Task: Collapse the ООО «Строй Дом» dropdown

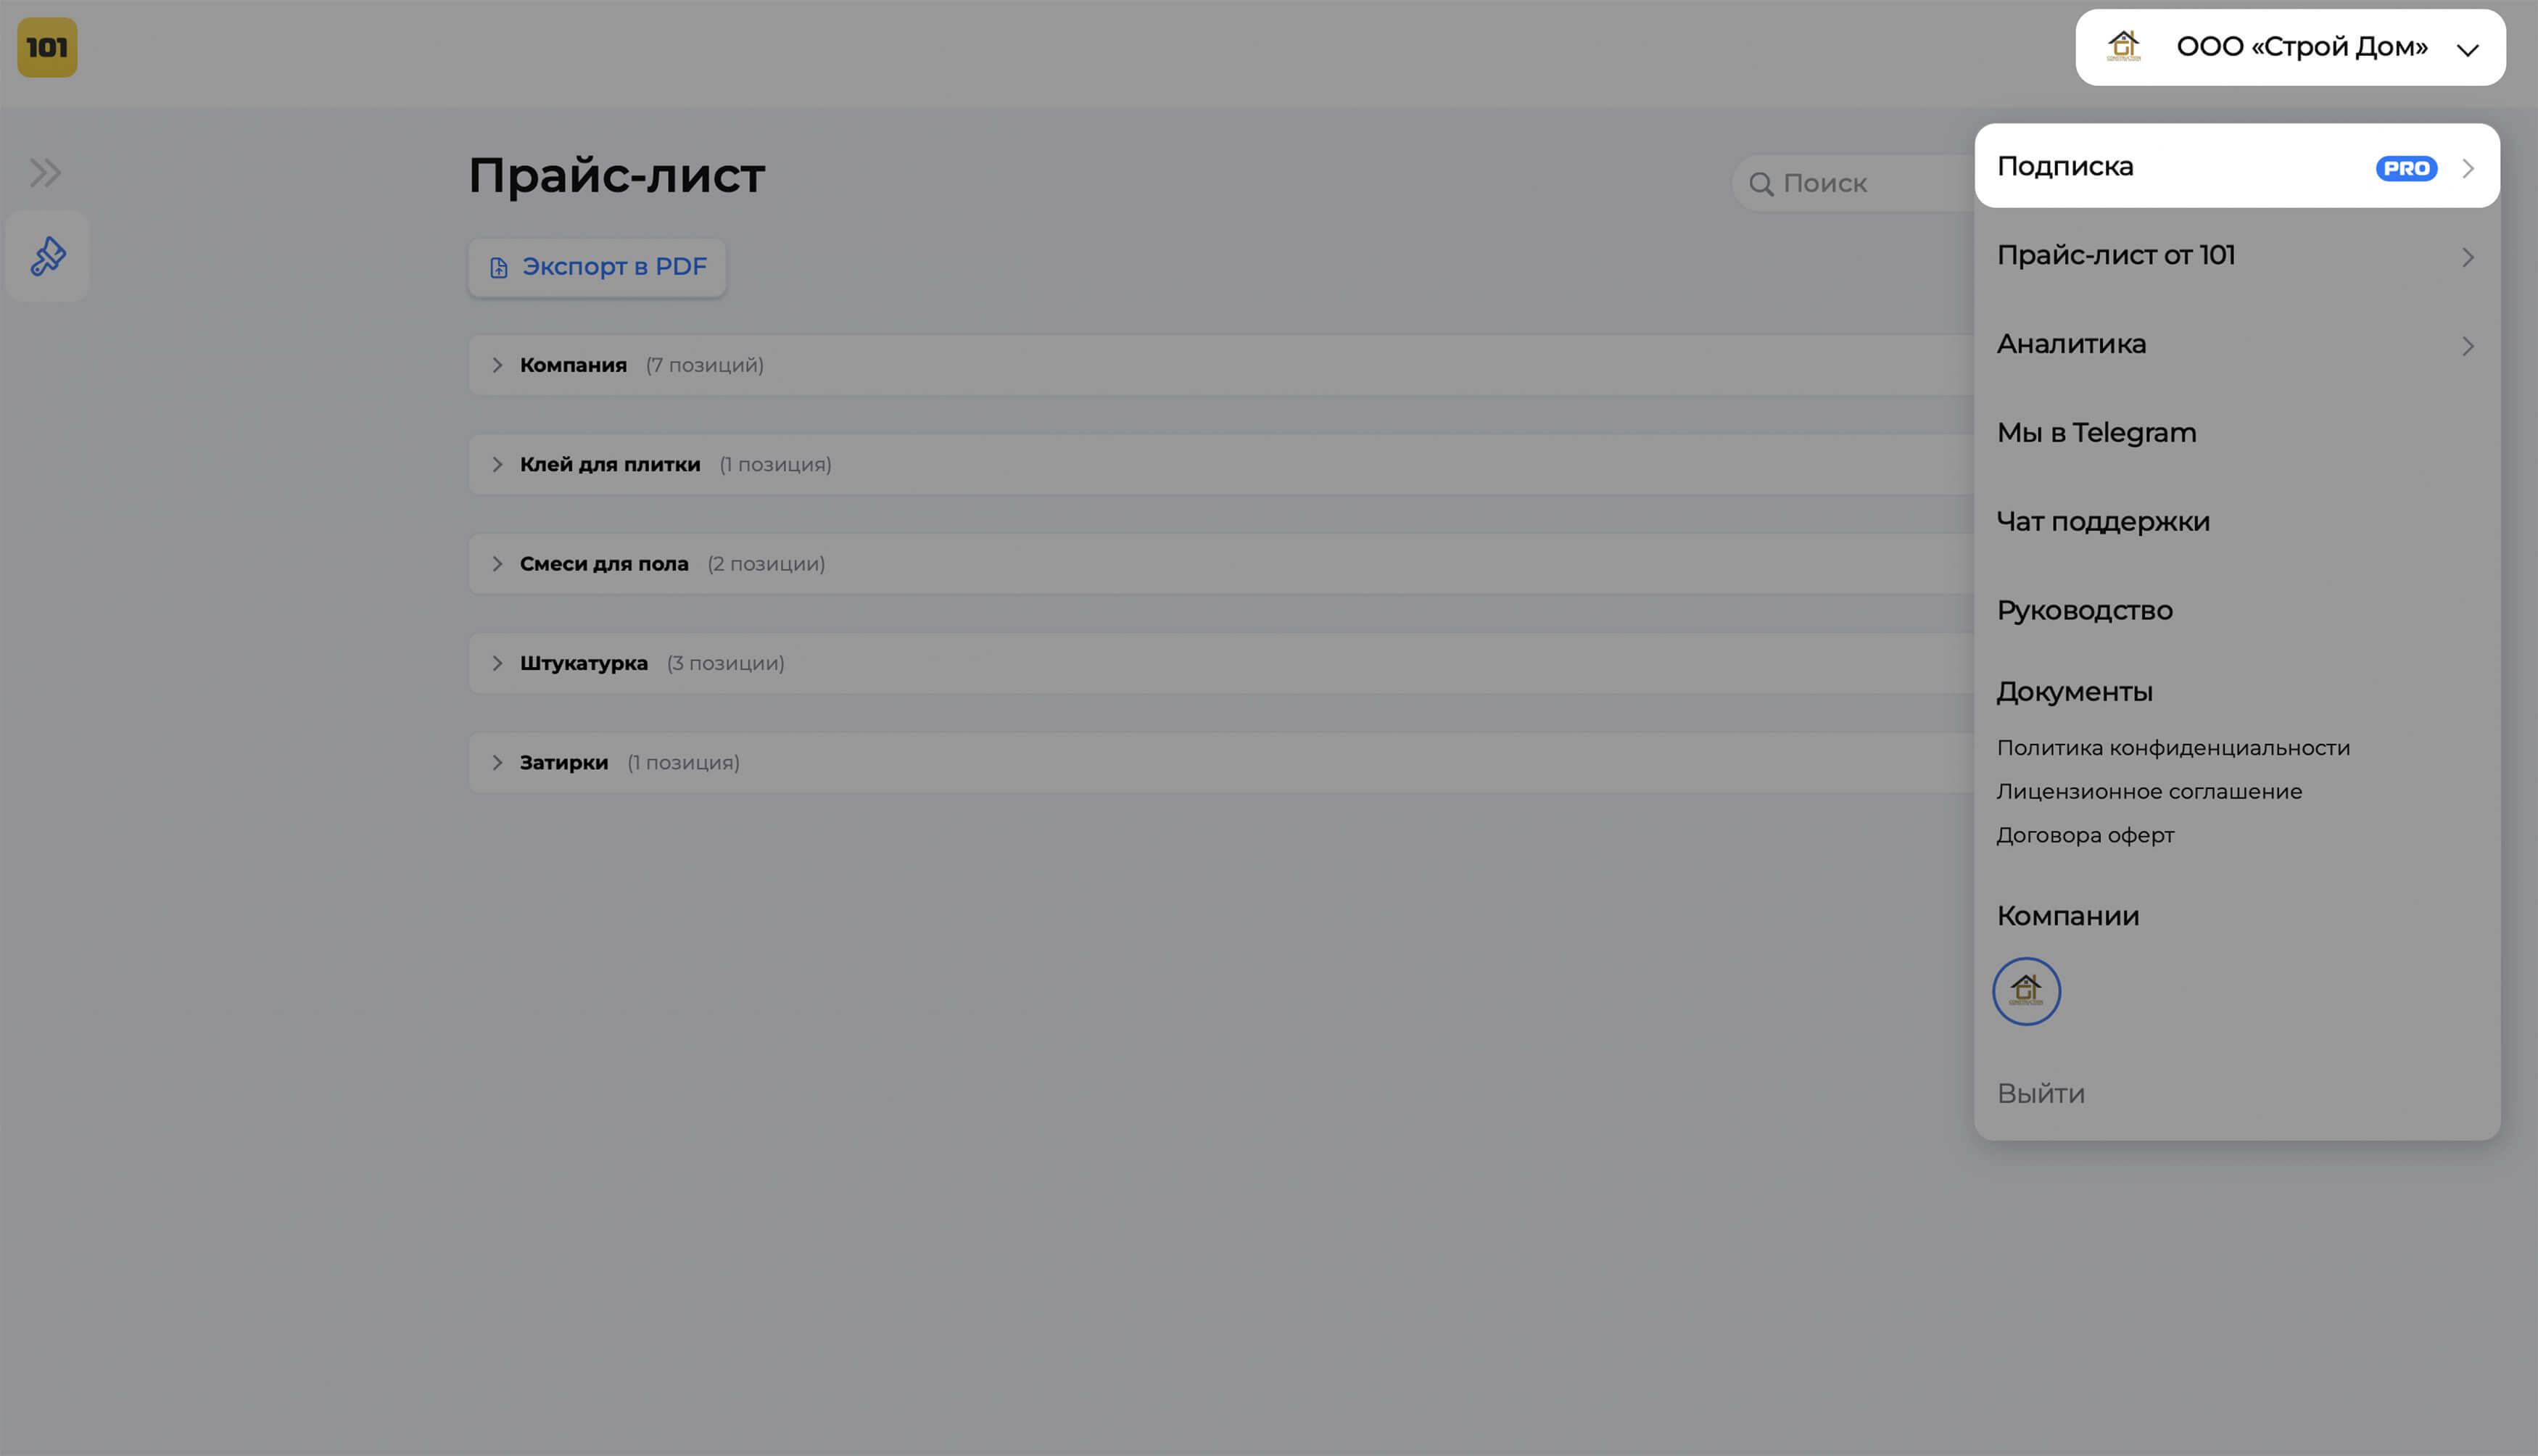Action: [x=2467, y=49]
